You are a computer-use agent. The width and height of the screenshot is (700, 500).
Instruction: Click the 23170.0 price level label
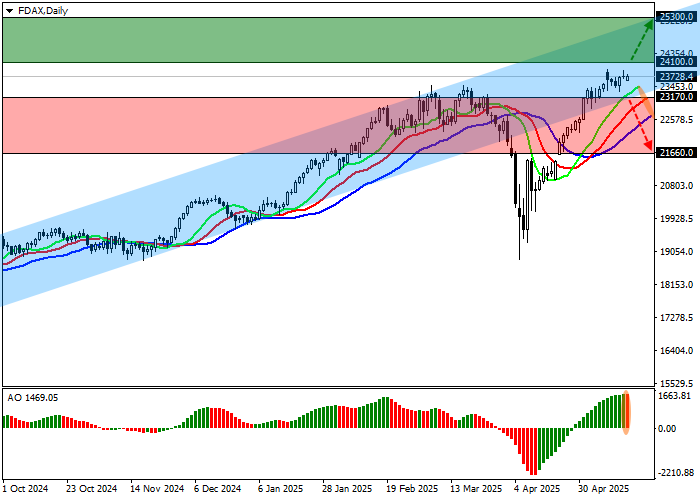tap(676, 97)
